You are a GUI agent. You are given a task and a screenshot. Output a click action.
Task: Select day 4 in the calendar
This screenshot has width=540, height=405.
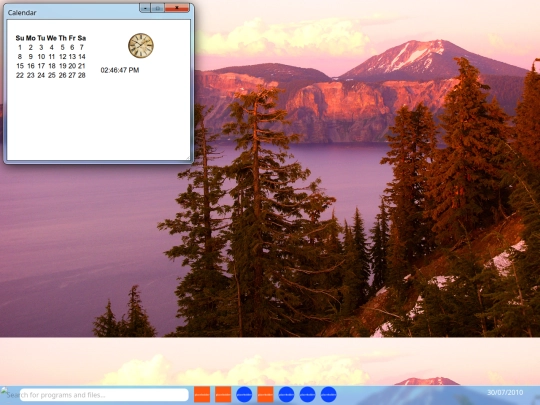coord(52,47)
